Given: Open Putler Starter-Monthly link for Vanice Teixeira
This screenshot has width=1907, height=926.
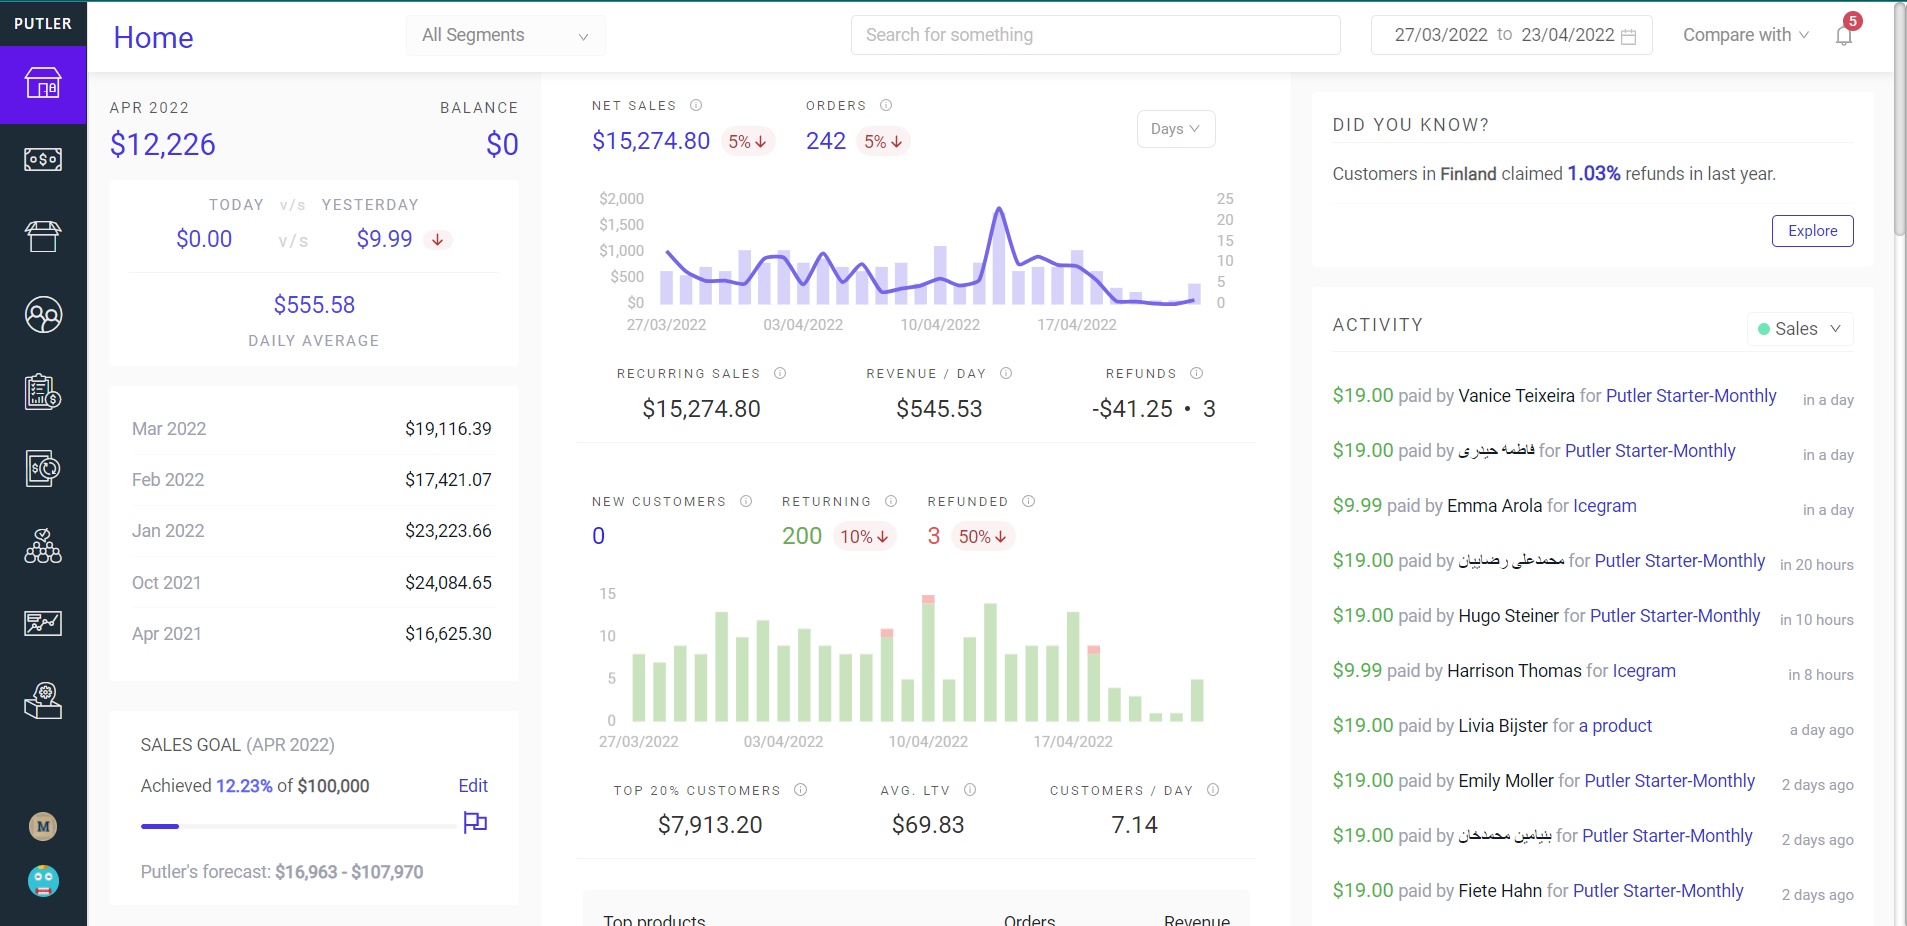Looking at the screenshot, I should (1691, 396).
